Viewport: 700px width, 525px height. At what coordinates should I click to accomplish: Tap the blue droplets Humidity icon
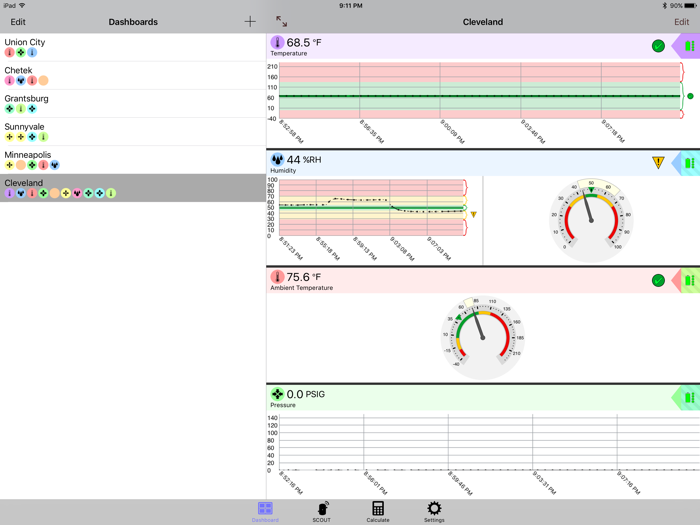(277, 159)
